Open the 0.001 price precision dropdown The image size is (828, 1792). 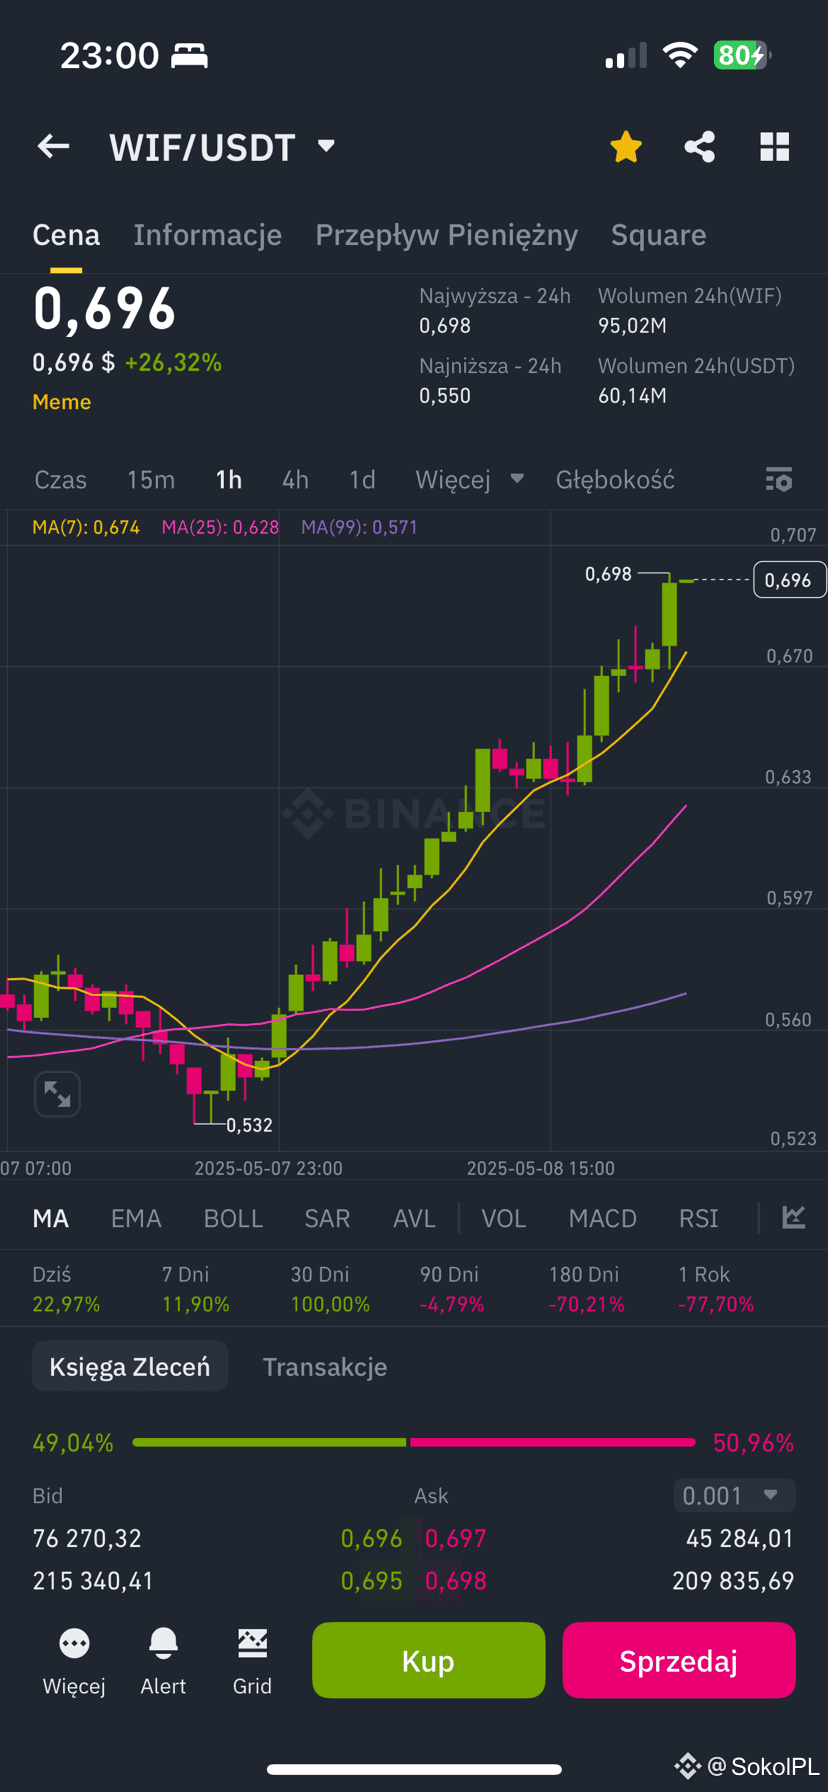click(x=734, y=1496)
